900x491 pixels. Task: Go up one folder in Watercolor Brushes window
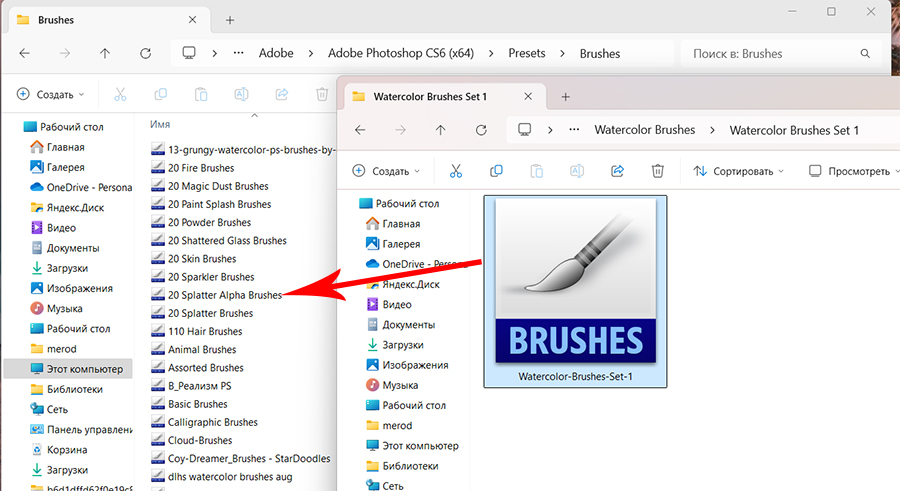tap(441, 130)
